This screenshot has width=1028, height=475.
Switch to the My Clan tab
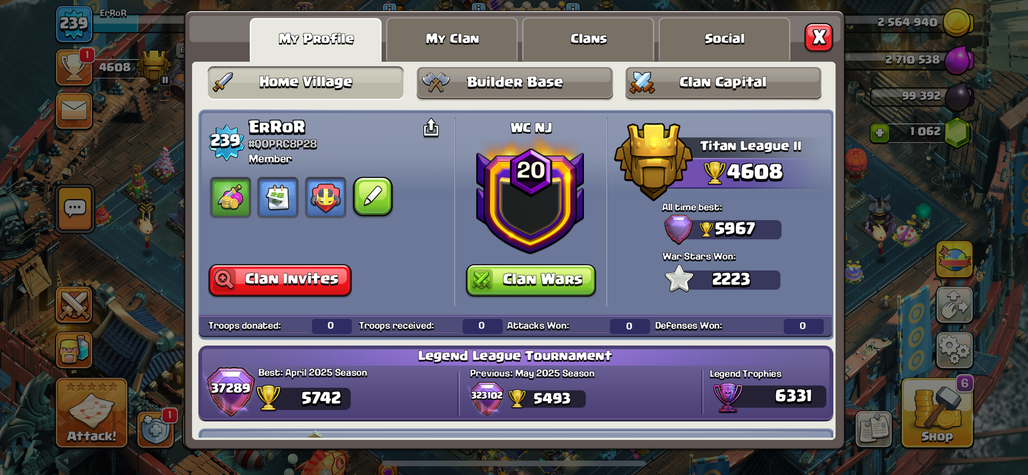pyautogui.click(x=452, y=39)
